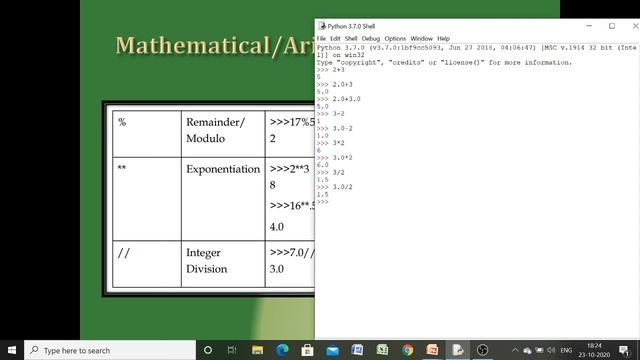Click the '6.0' output in the shell
This screenshot has width=640, height=360.
[322, 165]
